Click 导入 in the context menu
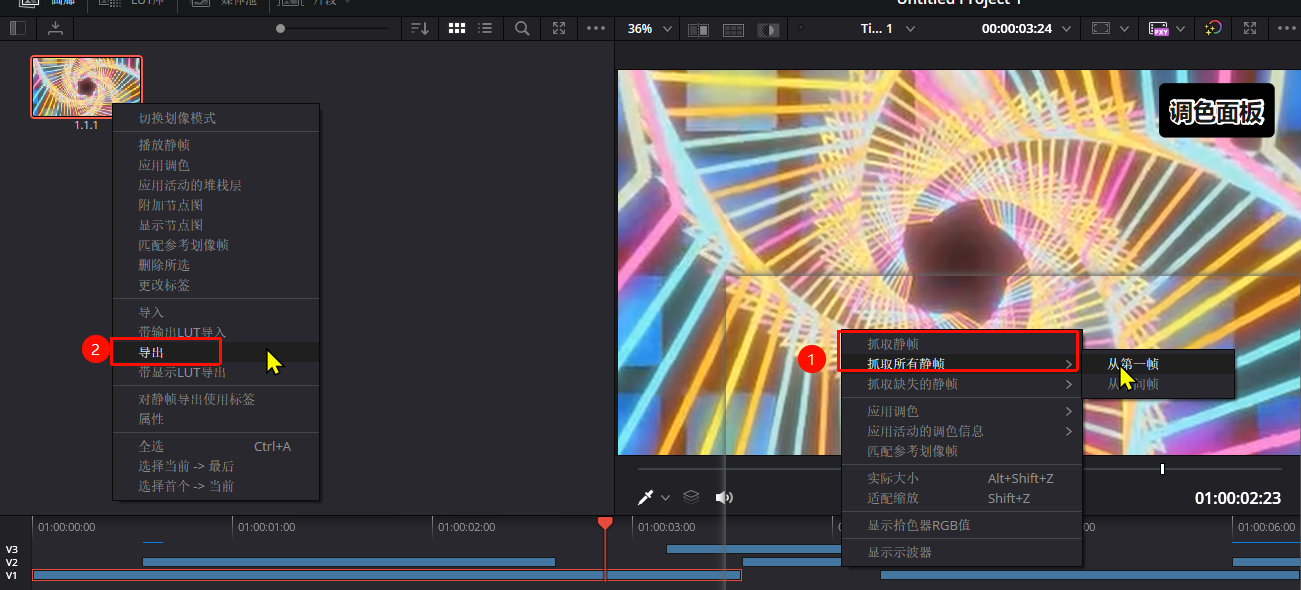This screenshot has height=590, width=1301. click(x=151, y=312)
